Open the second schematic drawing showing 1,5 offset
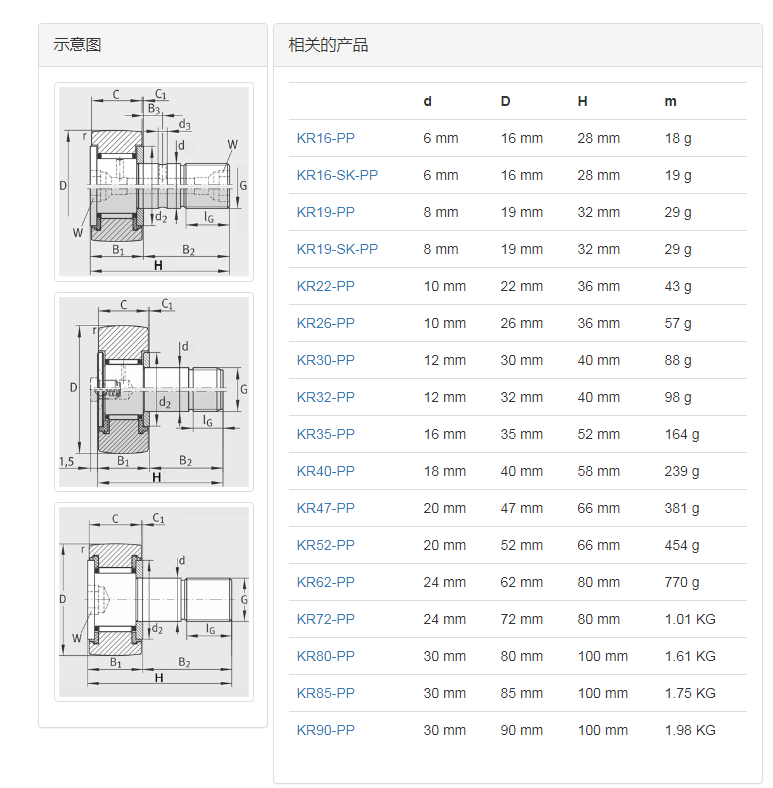The width and height of the screenshot is (773, 788). click(x=153, y=391)
